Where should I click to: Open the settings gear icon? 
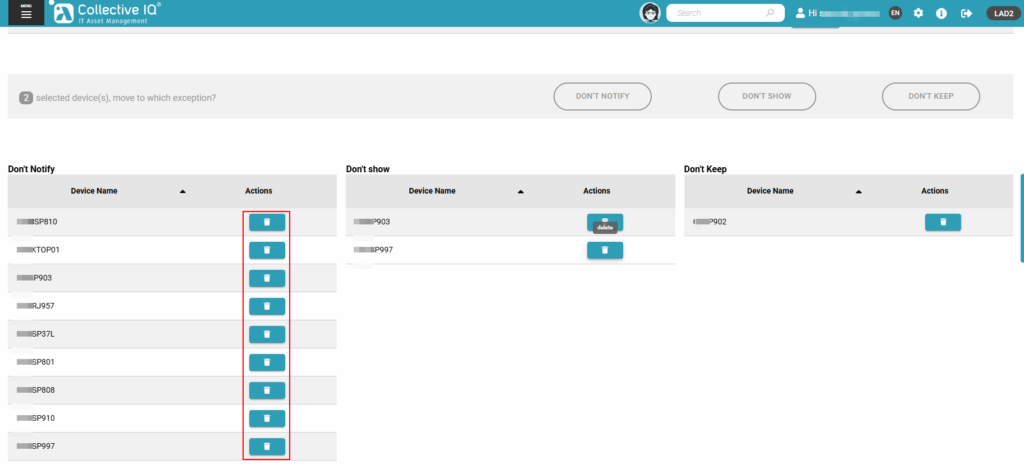click(x=918, y=13)
